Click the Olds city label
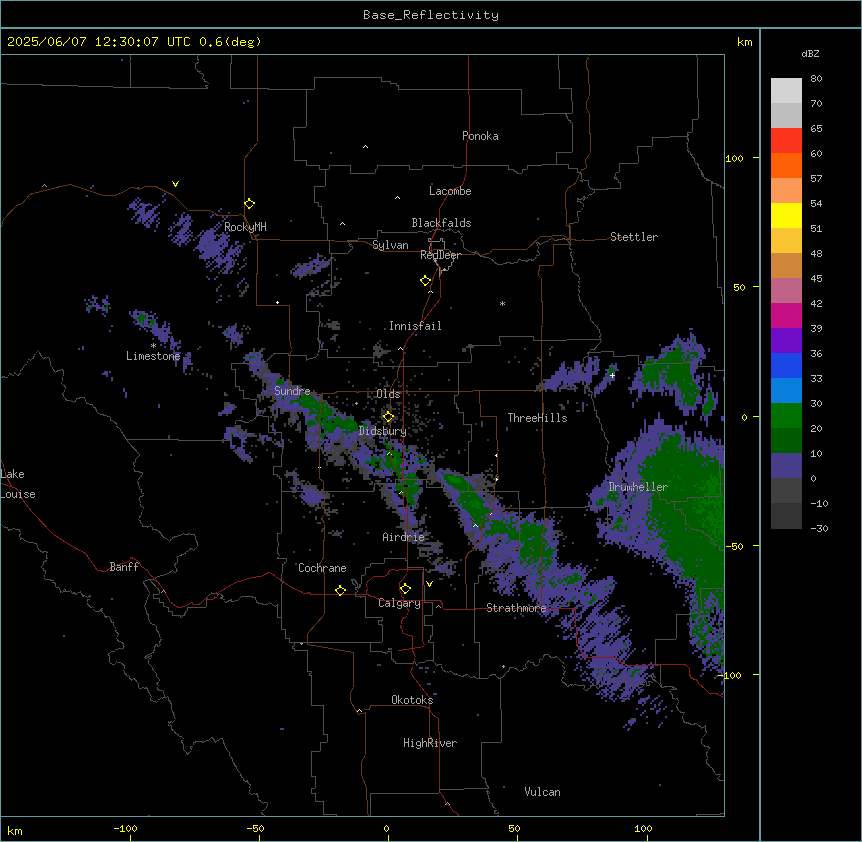The image size is (862, 842). click(x=388, y=394)
